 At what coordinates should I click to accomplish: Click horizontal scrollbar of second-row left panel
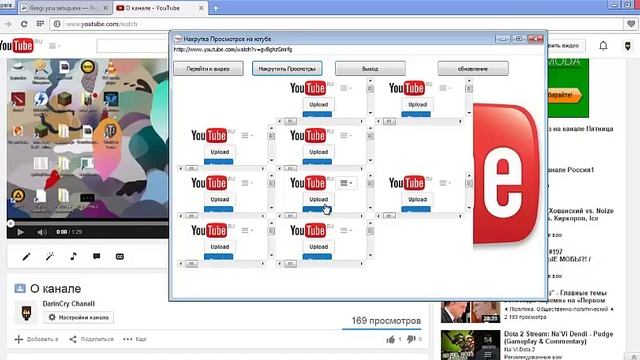[x=222, y=169]
